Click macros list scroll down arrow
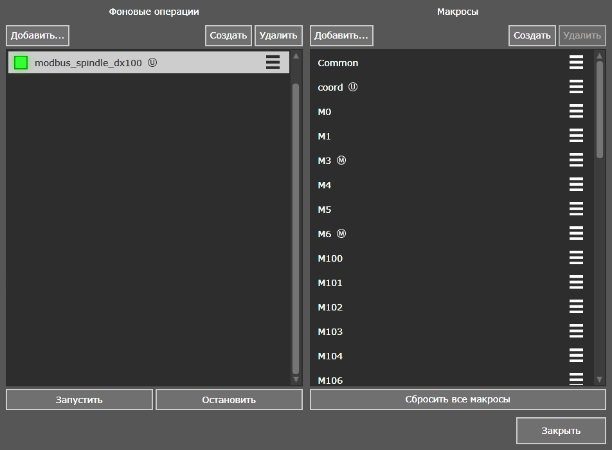612x450 pixels. point(600,379)
